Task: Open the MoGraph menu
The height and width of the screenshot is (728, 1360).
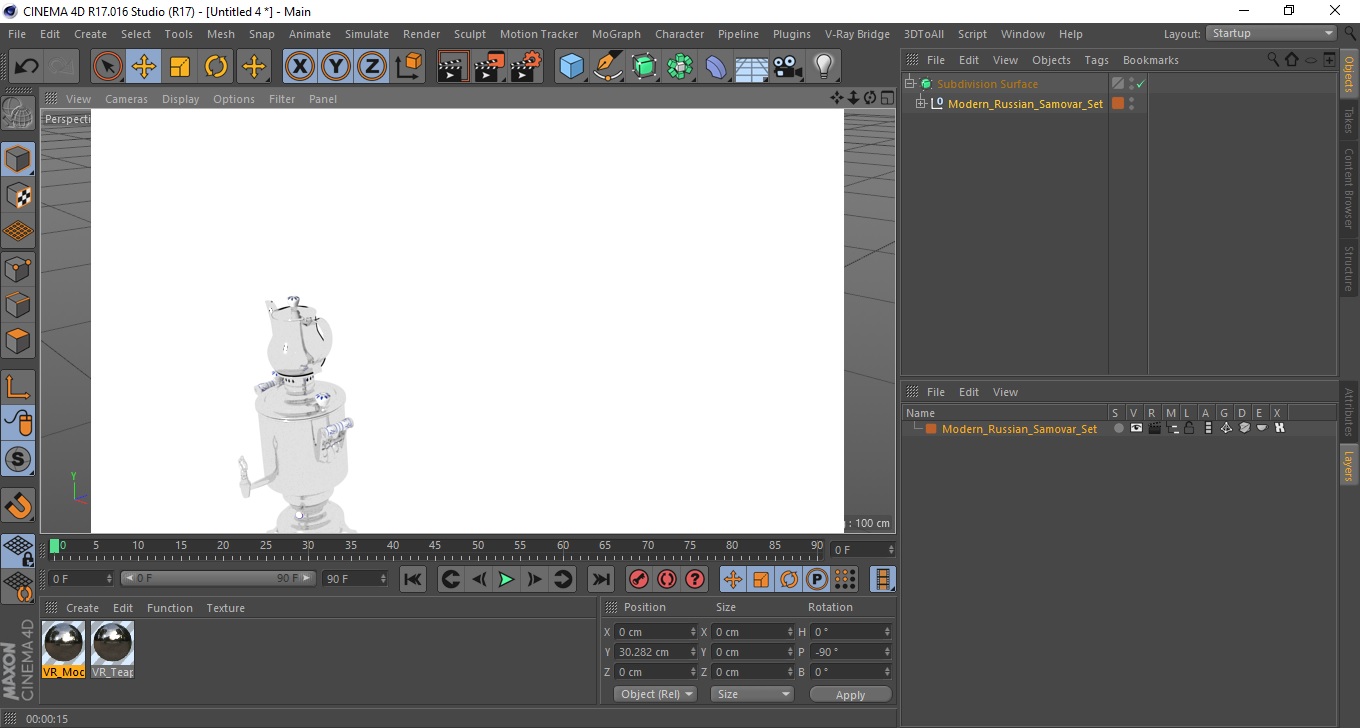Action: click(x=616, y=34)
